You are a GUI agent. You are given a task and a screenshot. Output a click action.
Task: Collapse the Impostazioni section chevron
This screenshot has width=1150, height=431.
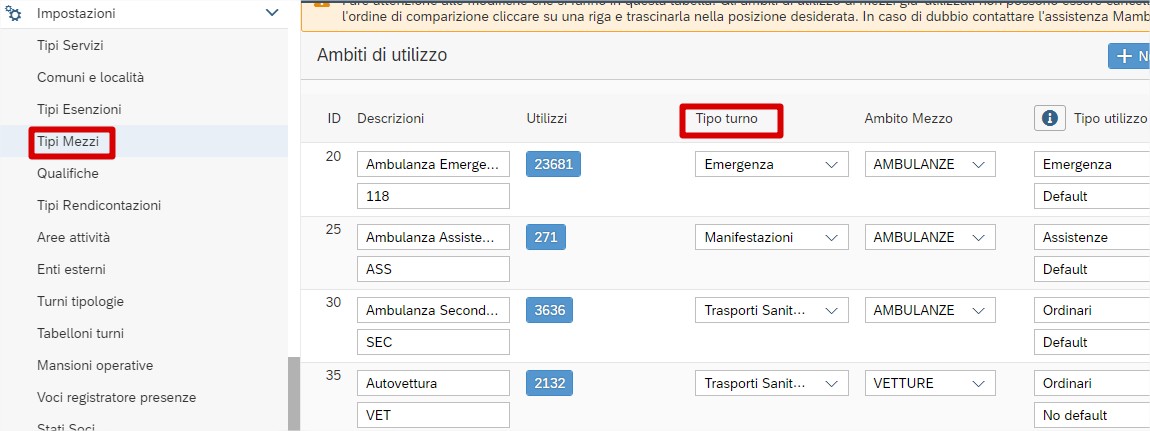click(x=271, y=13)
